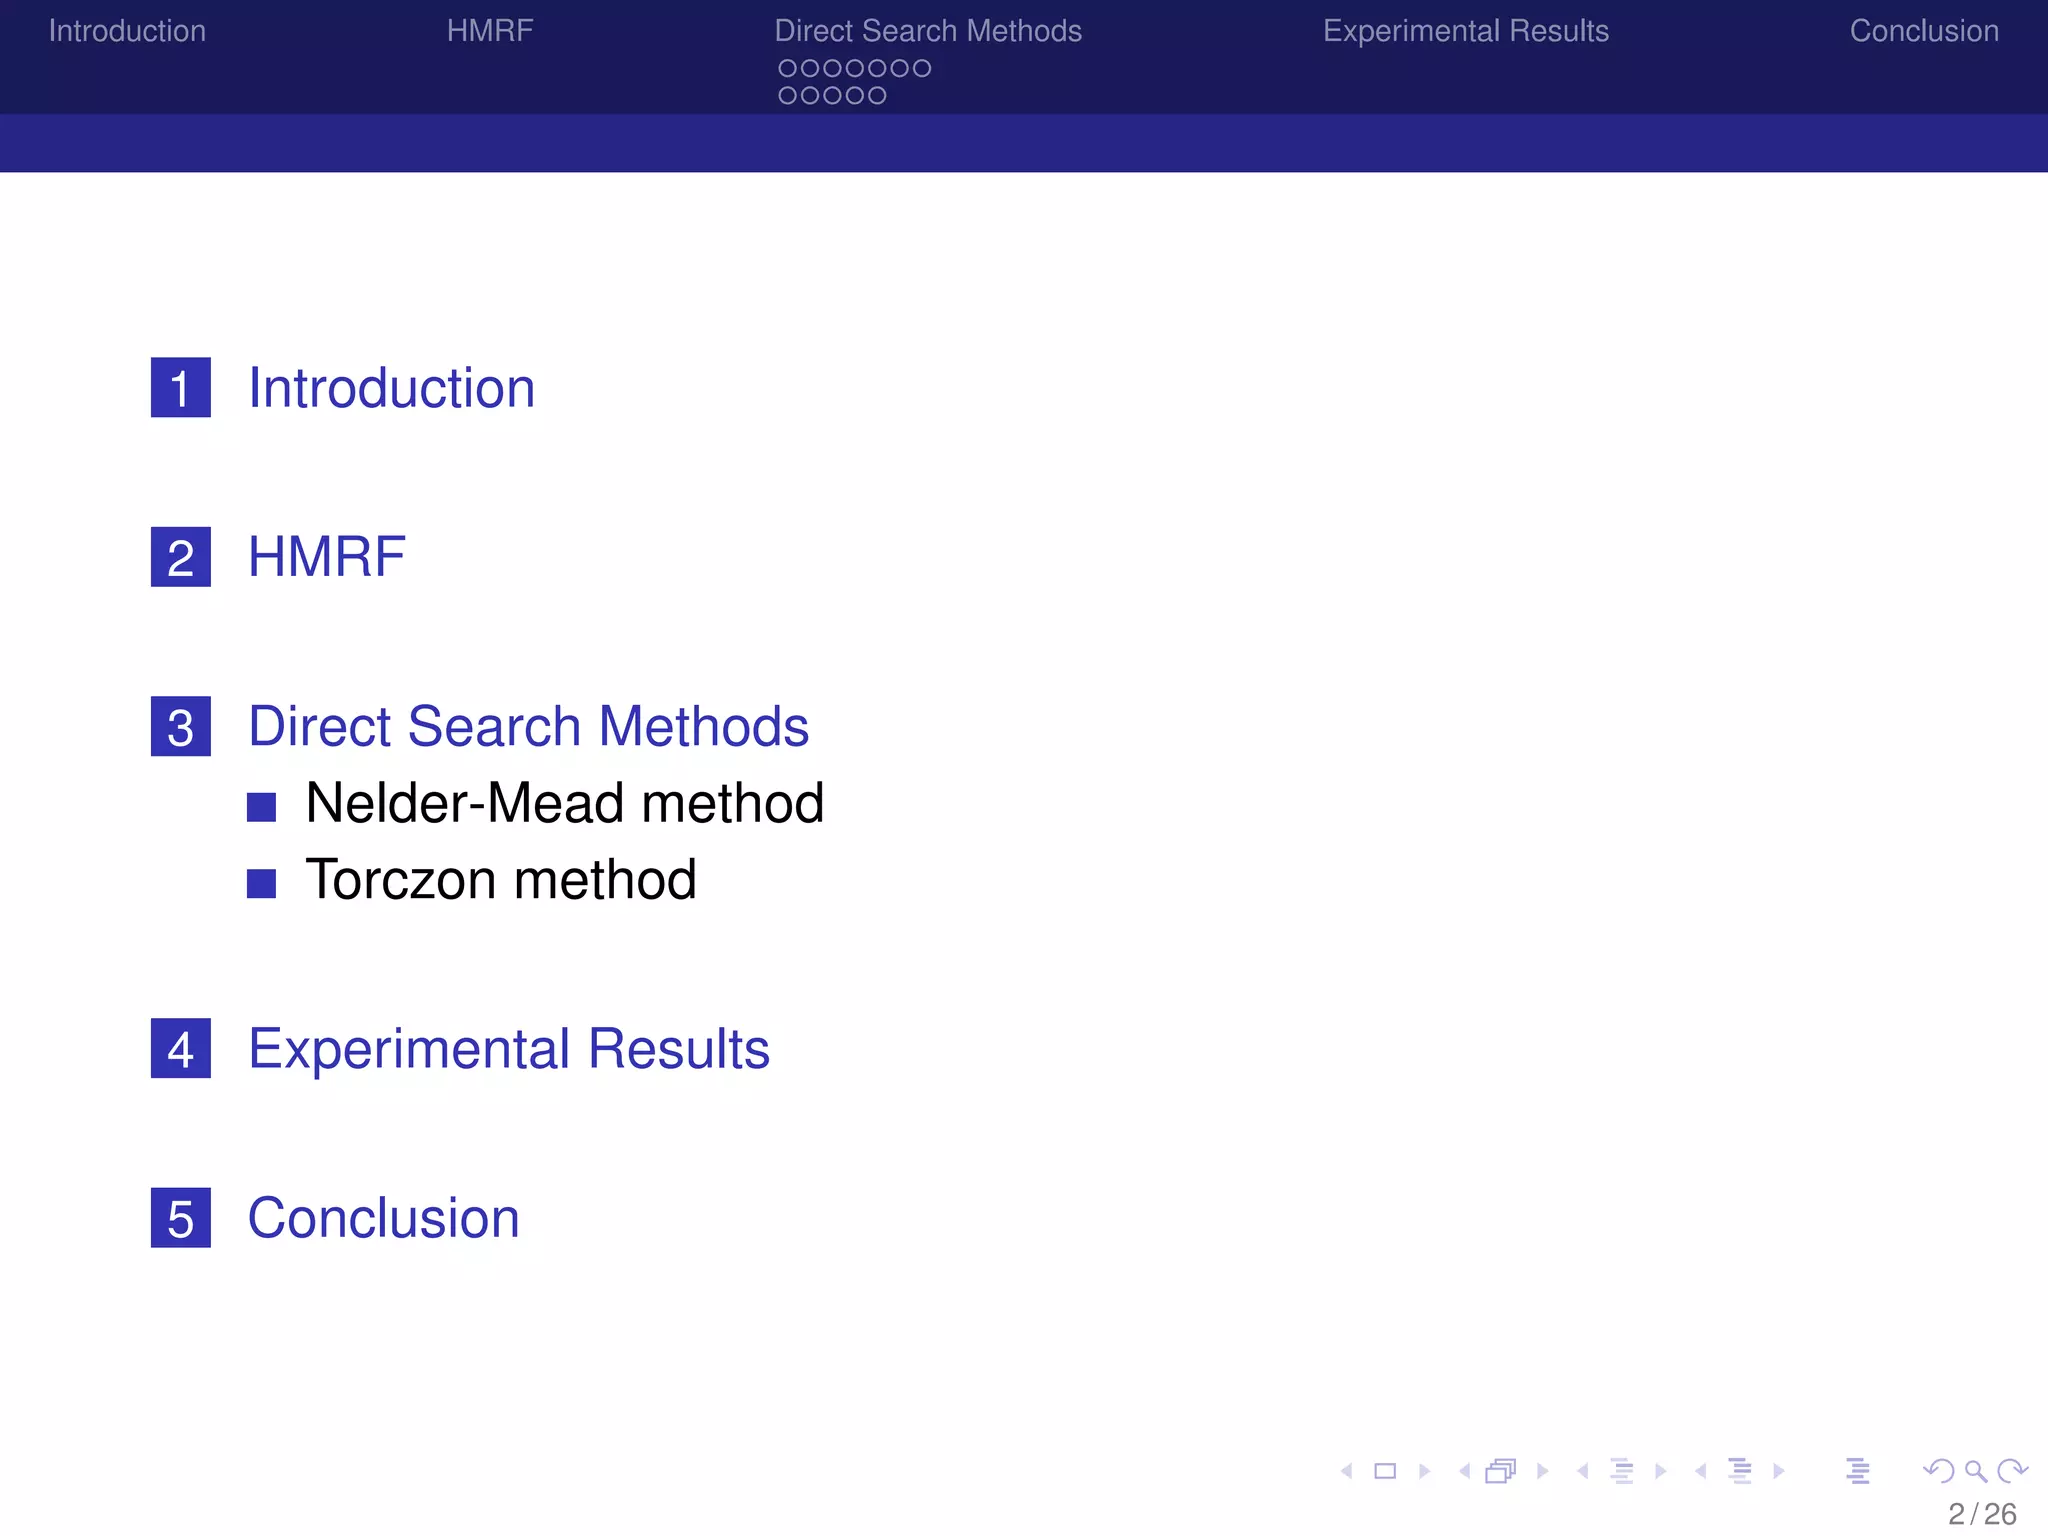Click the rightmost presentation outline icon

(x=1858, y=1471)
